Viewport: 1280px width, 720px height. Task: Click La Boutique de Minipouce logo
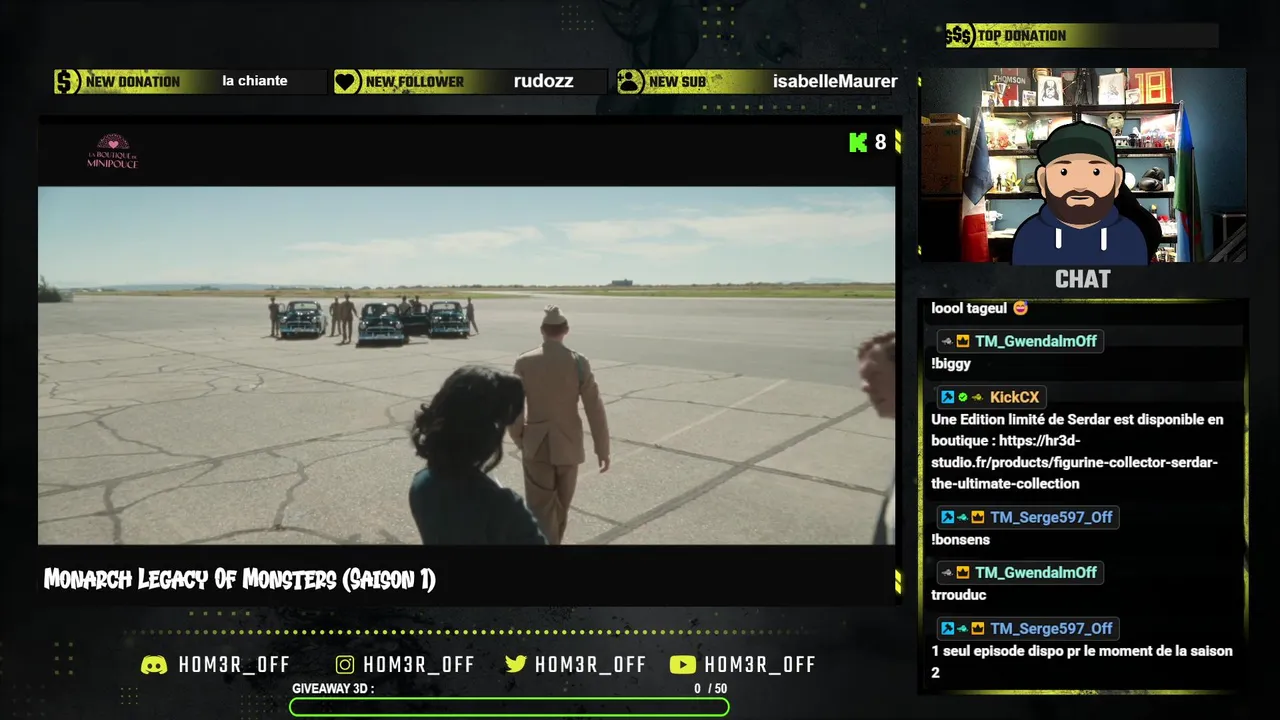112,151
